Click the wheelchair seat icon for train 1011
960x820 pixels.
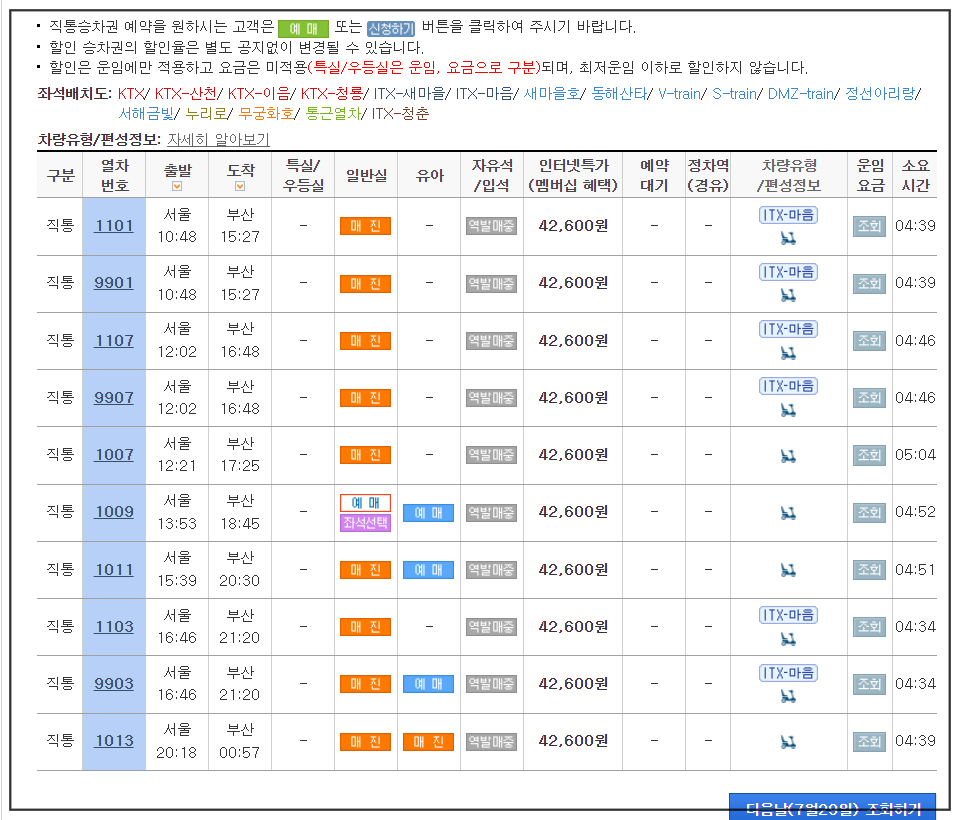788,570
